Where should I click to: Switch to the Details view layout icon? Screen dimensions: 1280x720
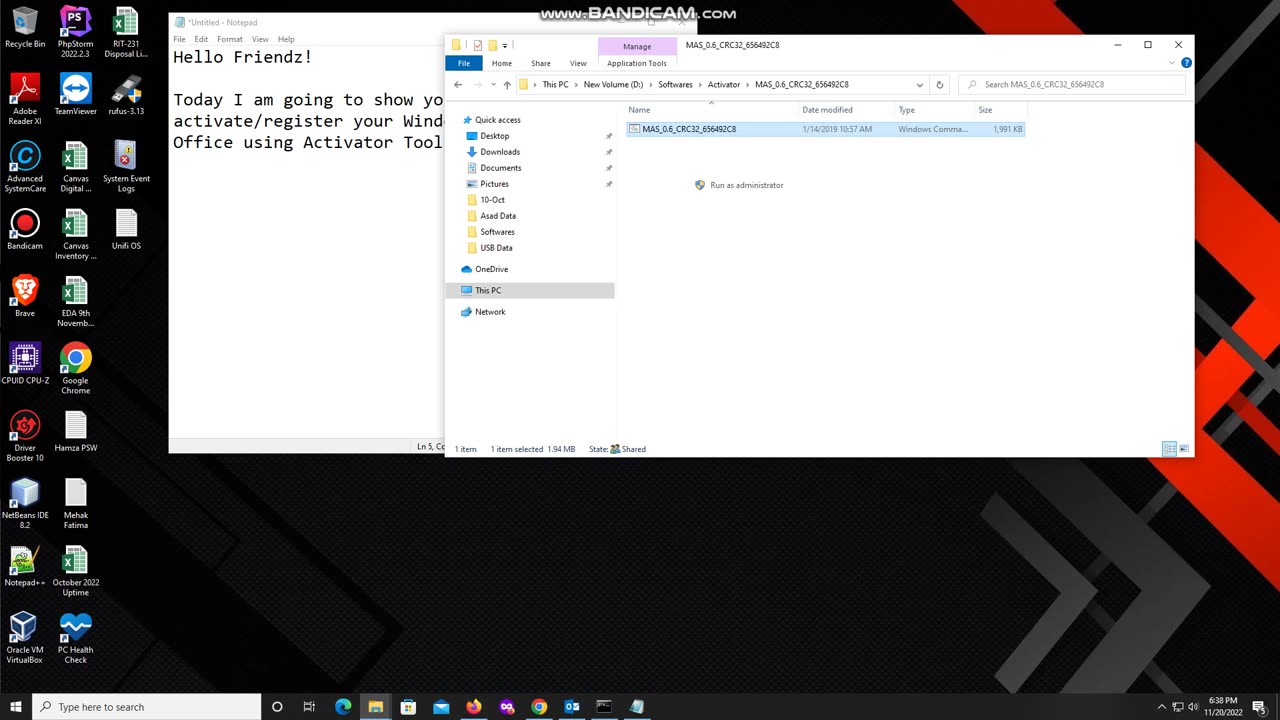(1168, 449)
